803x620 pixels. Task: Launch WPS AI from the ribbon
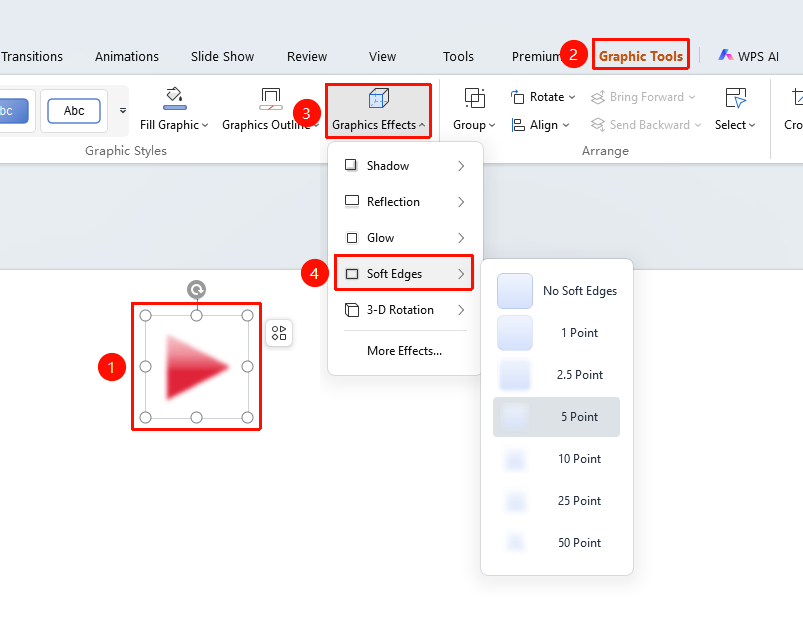(748, 56)
